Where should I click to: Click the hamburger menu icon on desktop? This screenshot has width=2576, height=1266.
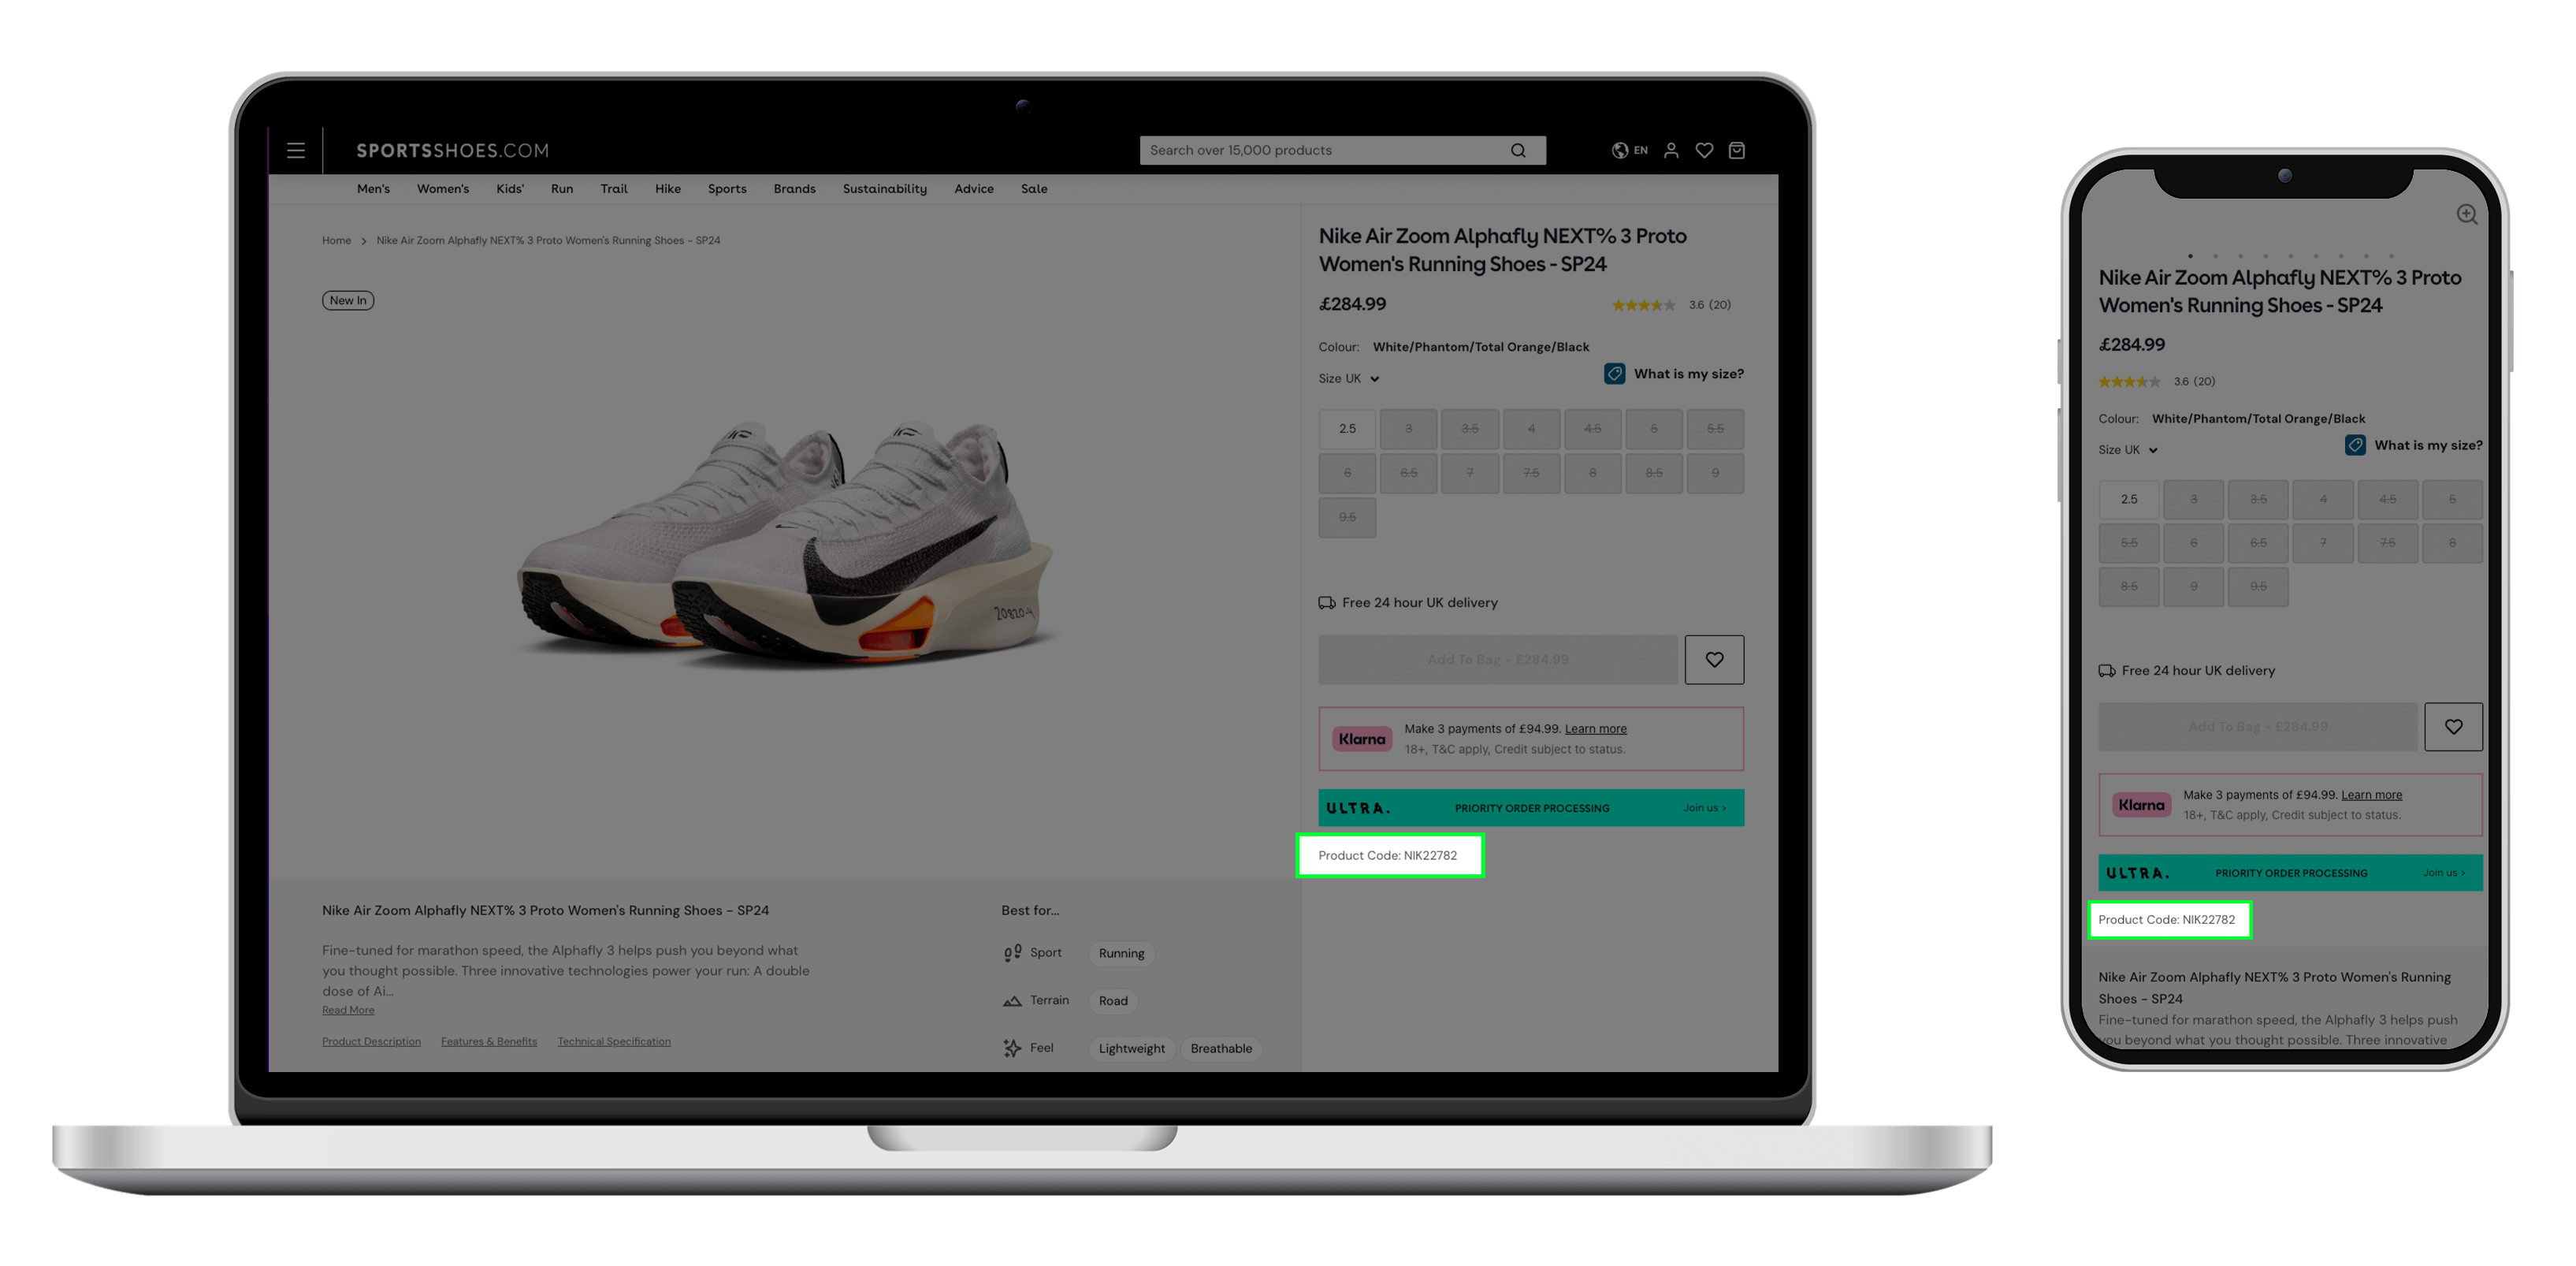[296, 148]
